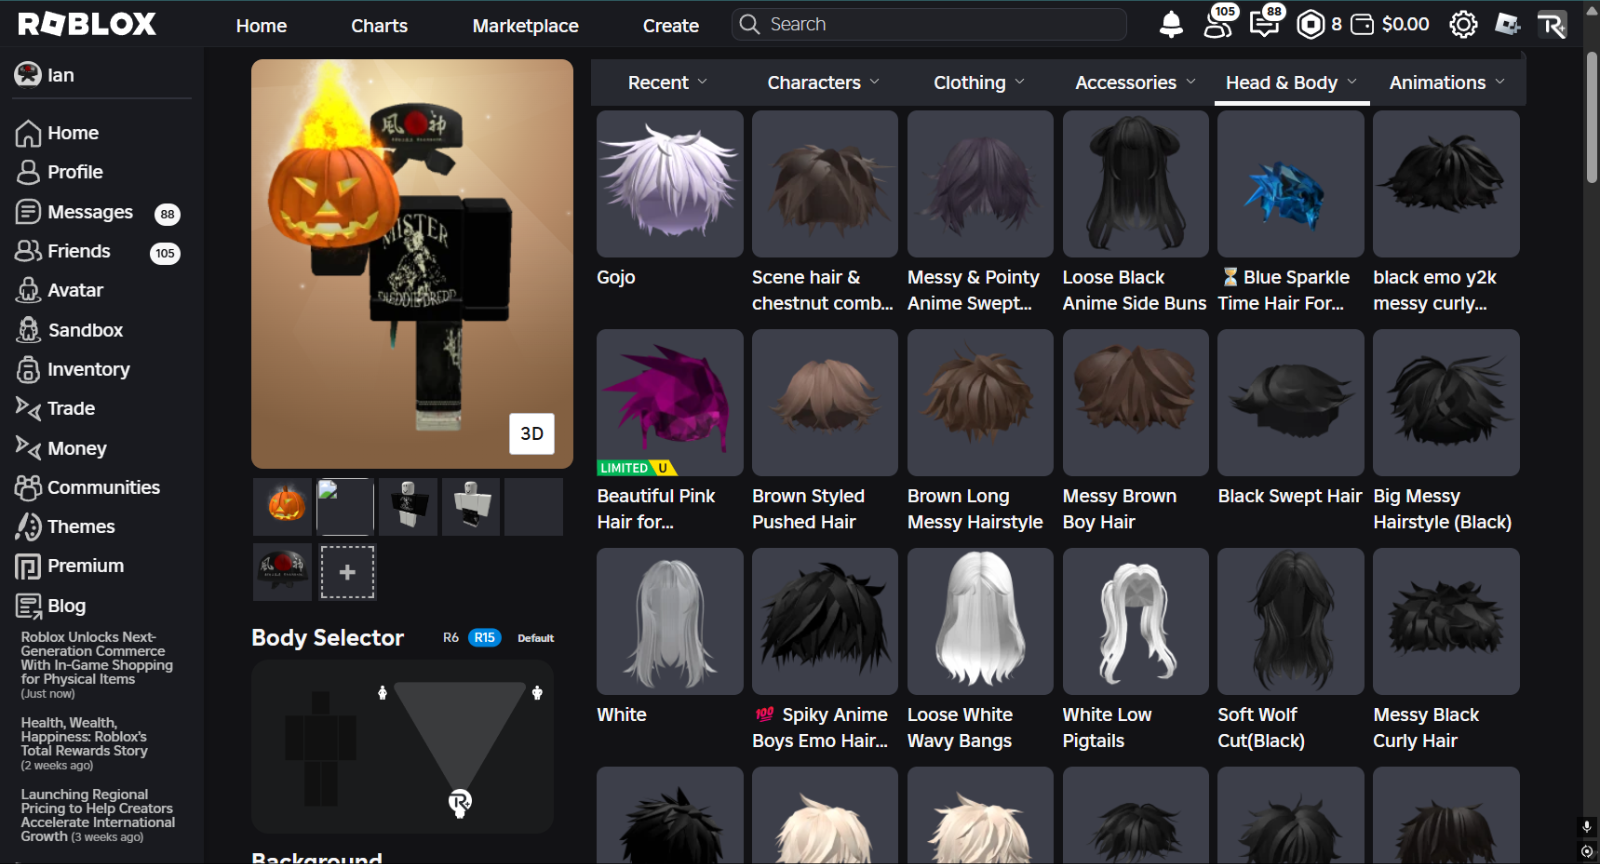Screen dimensions: 1600x864
Task: Click the microphone icon at bottom right
Action: click(x=1586, y=827)
